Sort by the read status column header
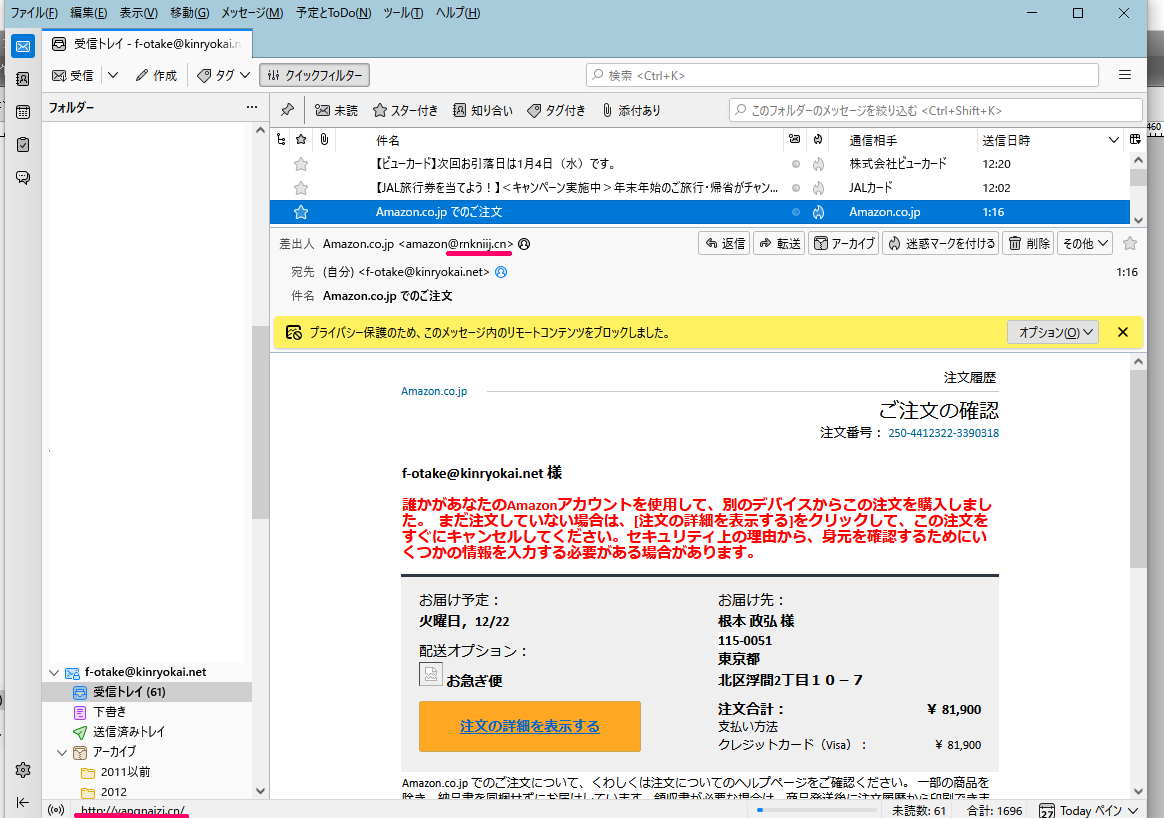Viewport: 1164px width, 818px height. pyautogui.click(x=794, y=140)
